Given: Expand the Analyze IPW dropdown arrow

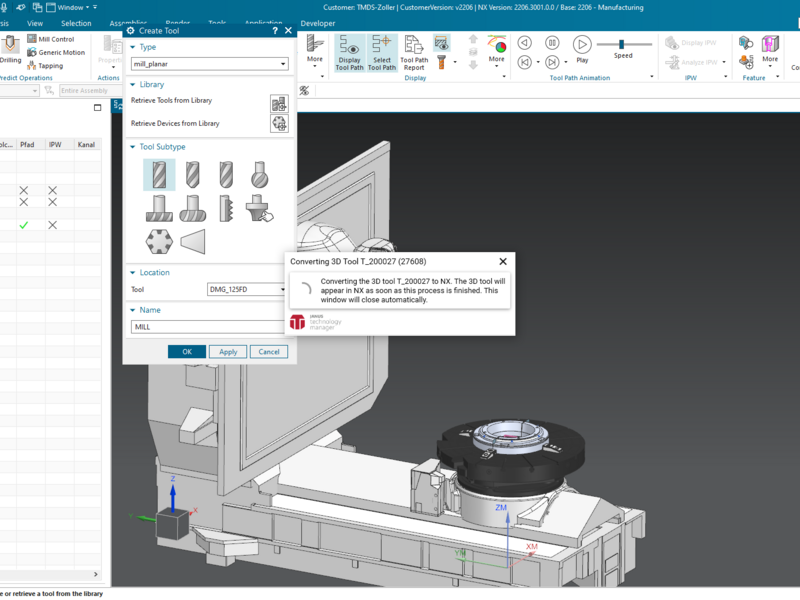Looking at the screenshot, I should [724, 63].
